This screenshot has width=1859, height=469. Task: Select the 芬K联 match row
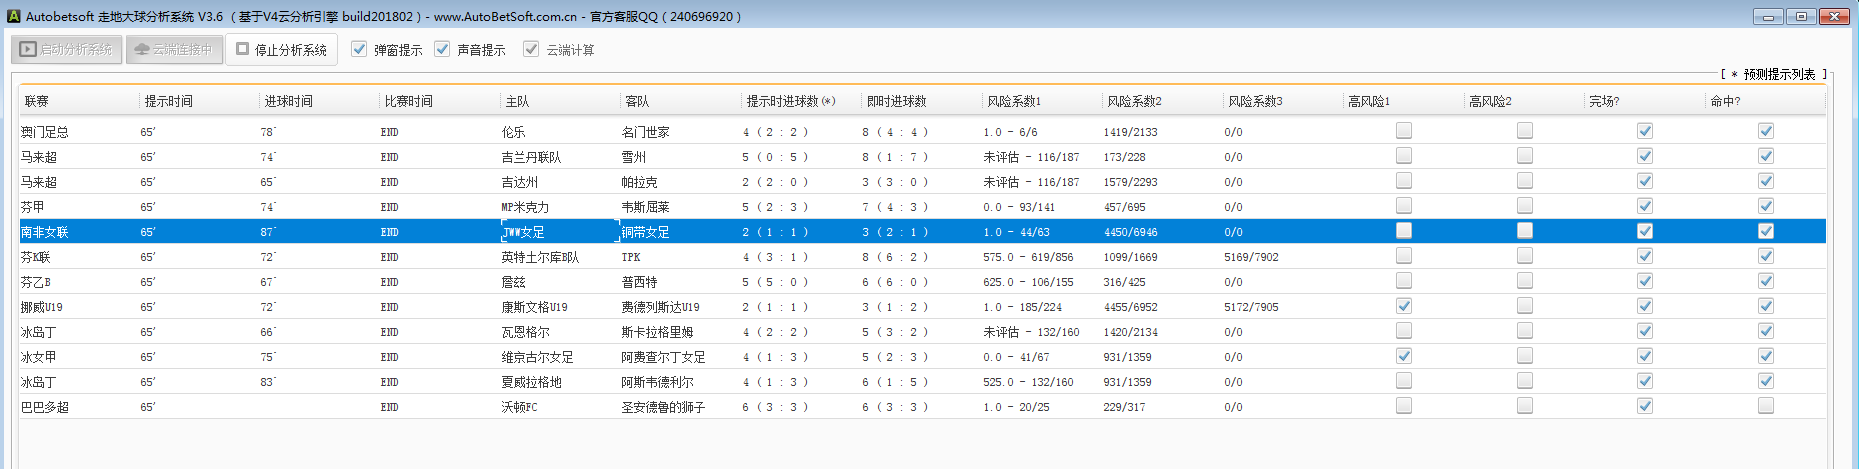pos(300,257)
